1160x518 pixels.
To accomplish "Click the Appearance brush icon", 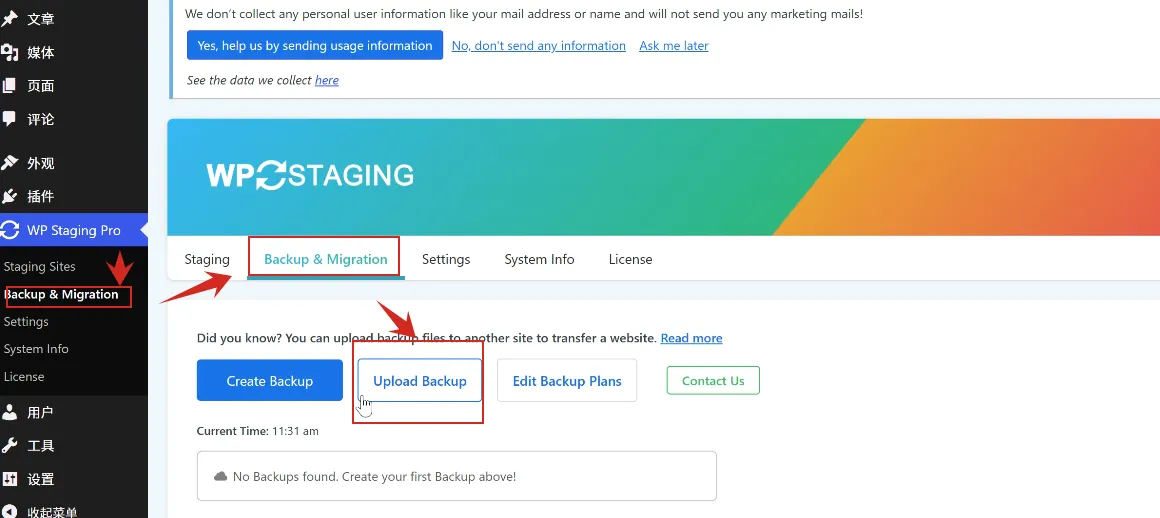I will [x=10, y=163].
